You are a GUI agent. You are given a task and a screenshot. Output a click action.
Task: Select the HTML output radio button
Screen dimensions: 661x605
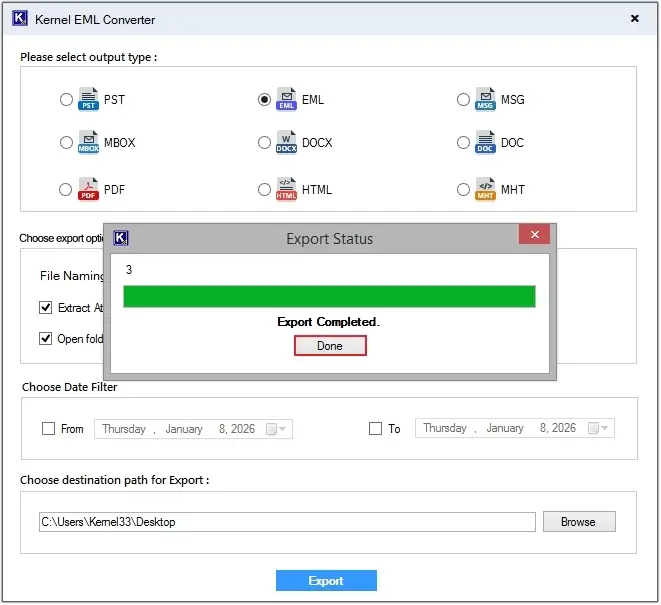264,189
